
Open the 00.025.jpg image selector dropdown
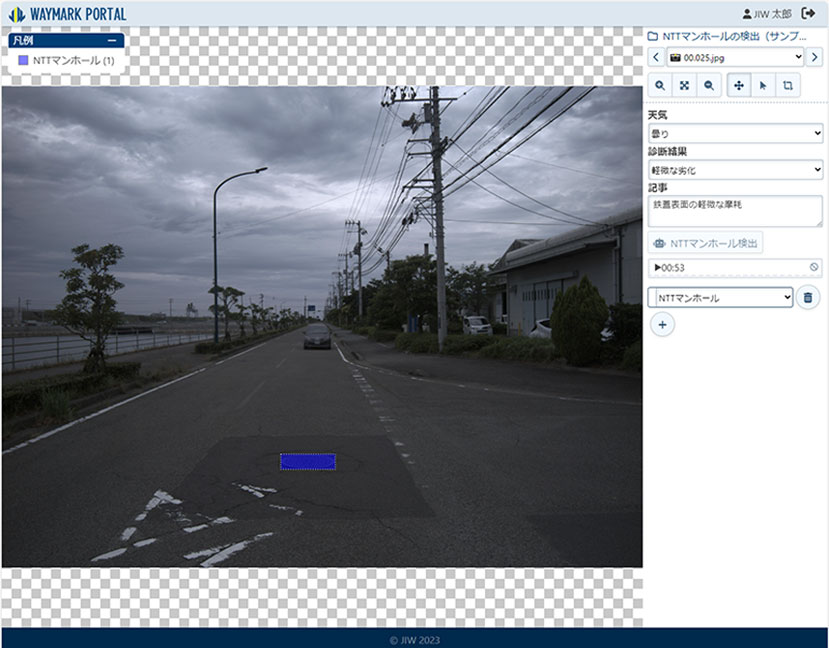(x=737, y=57)
